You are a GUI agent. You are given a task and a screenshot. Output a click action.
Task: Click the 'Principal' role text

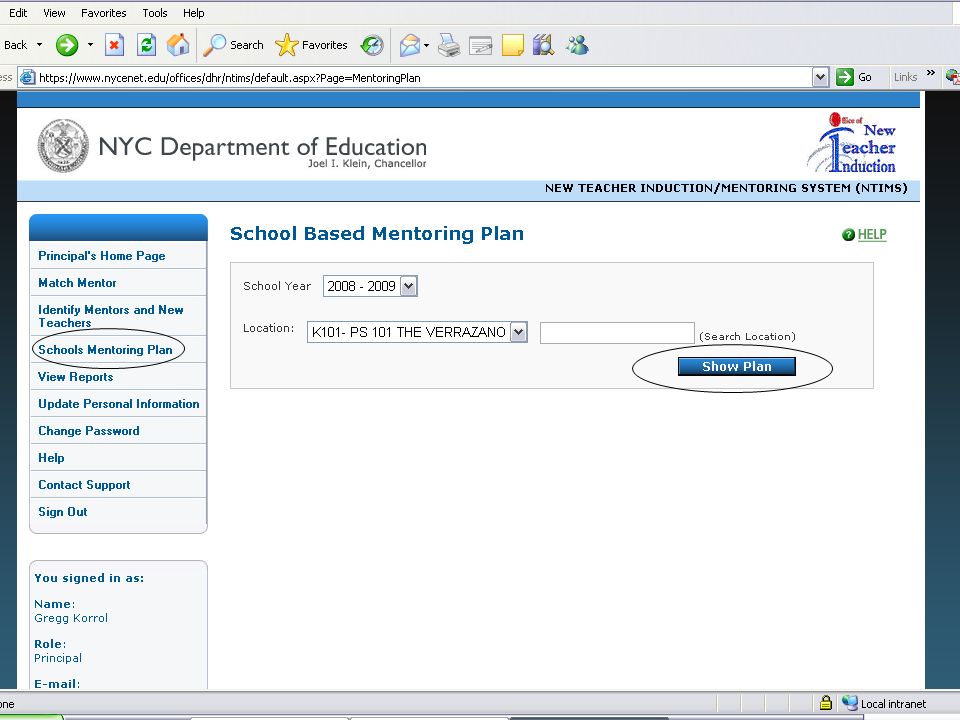tap(58, 658)
